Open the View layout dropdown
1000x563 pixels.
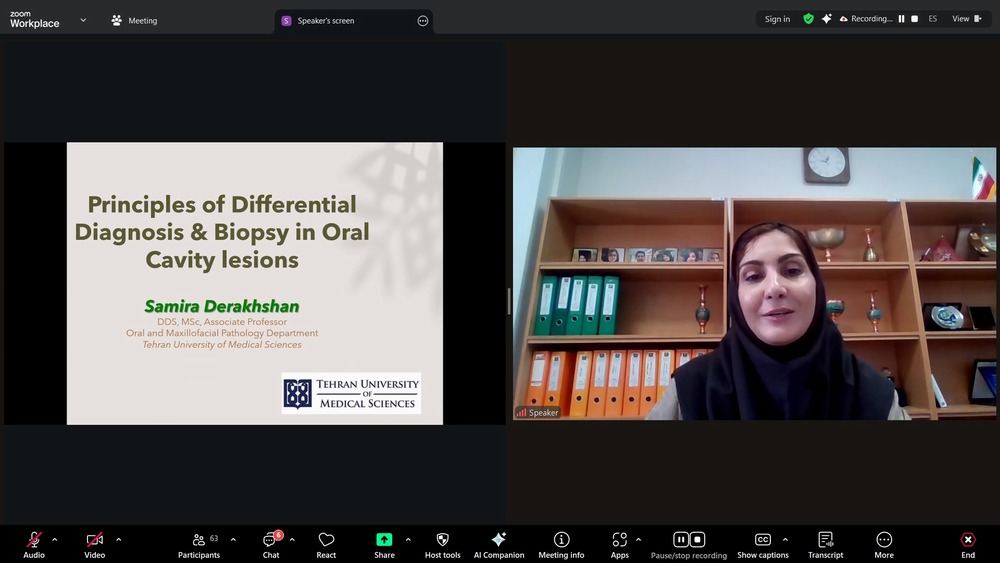pos(965,19)
